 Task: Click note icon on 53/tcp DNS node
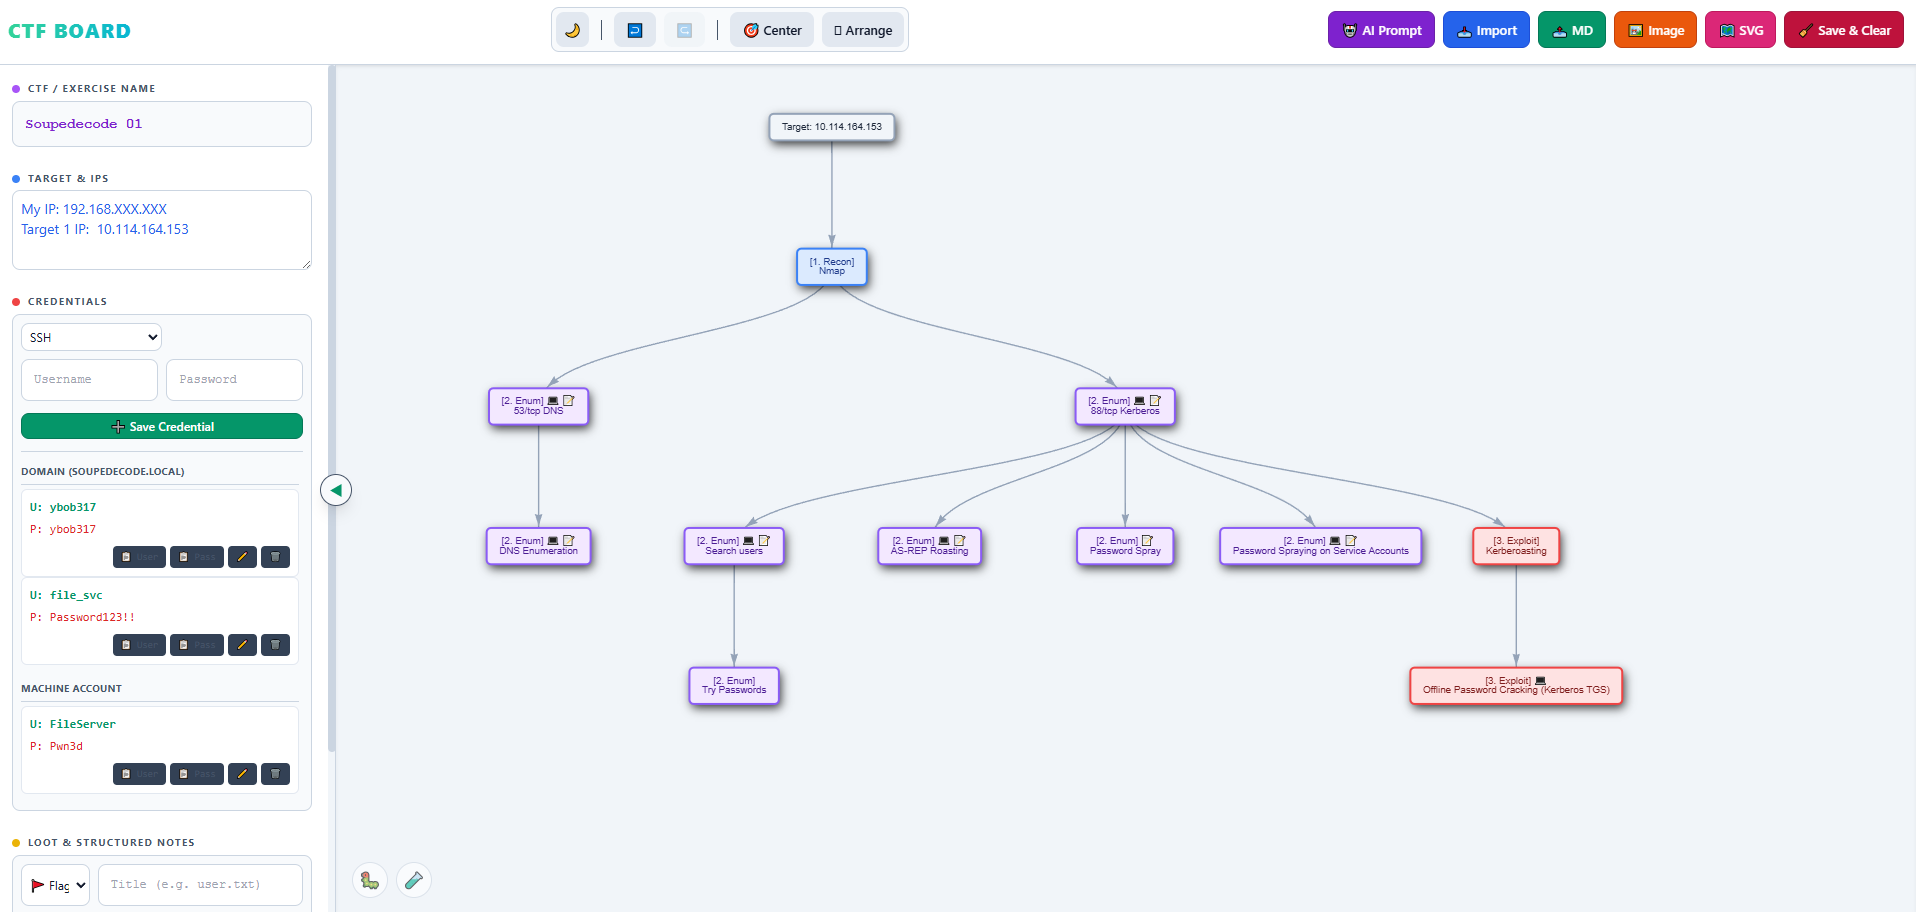569,401
